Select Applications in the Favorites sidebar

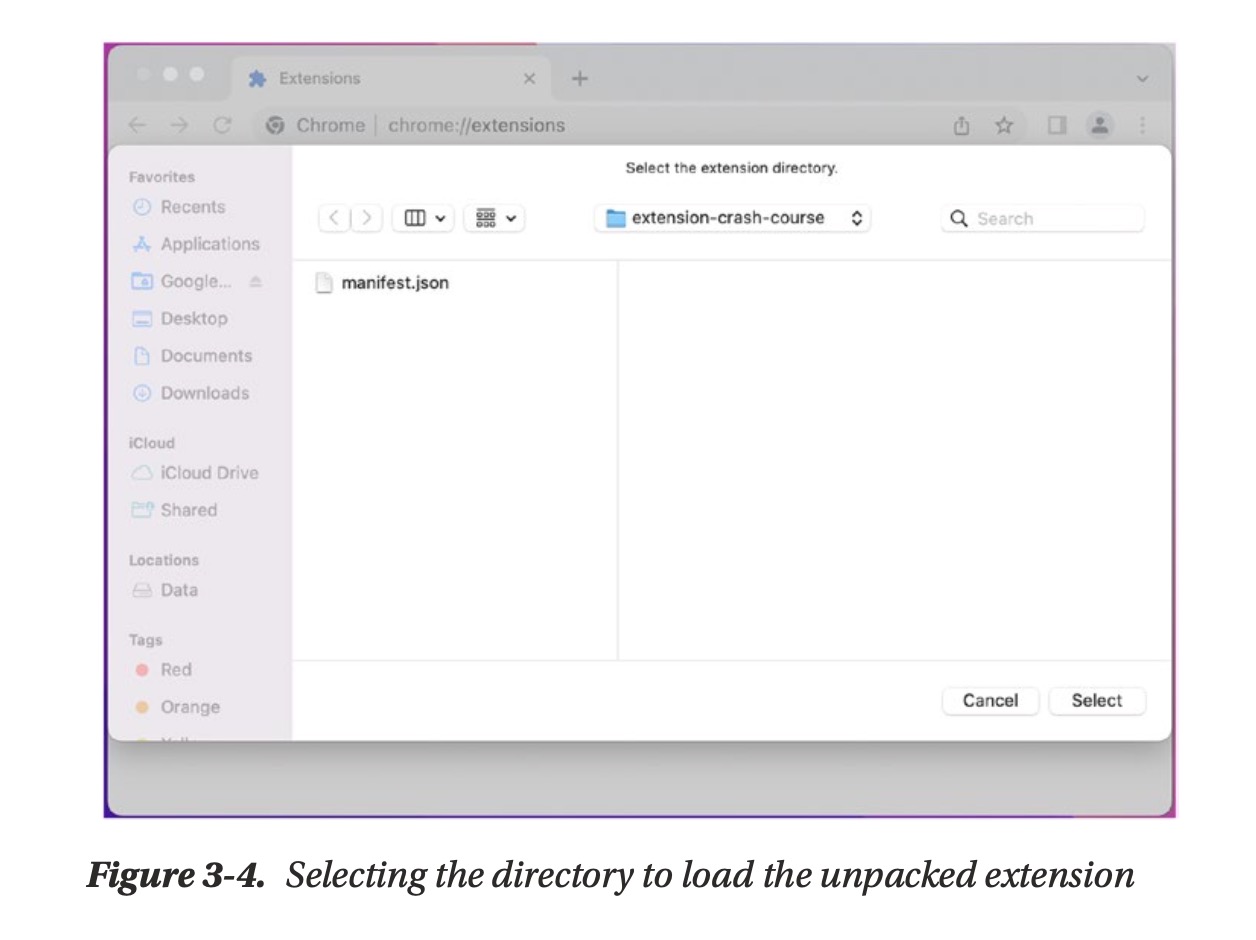(x=209, y=244)
